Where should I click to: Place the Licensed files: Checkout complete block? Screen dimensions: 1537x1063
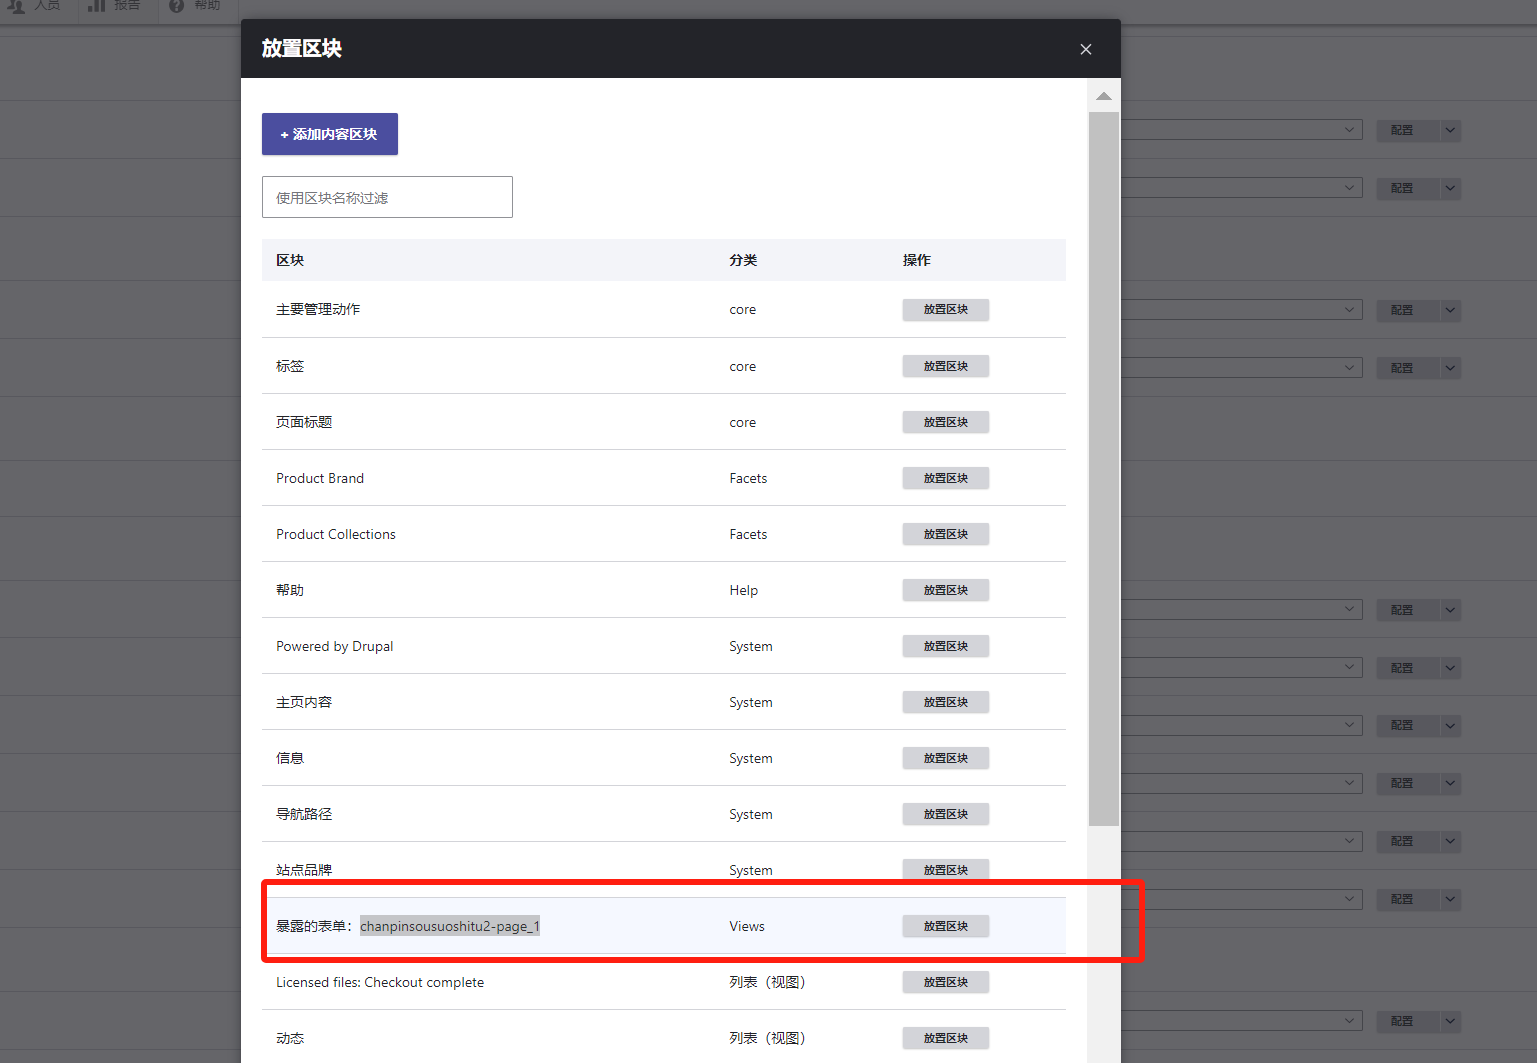(946, 982)
